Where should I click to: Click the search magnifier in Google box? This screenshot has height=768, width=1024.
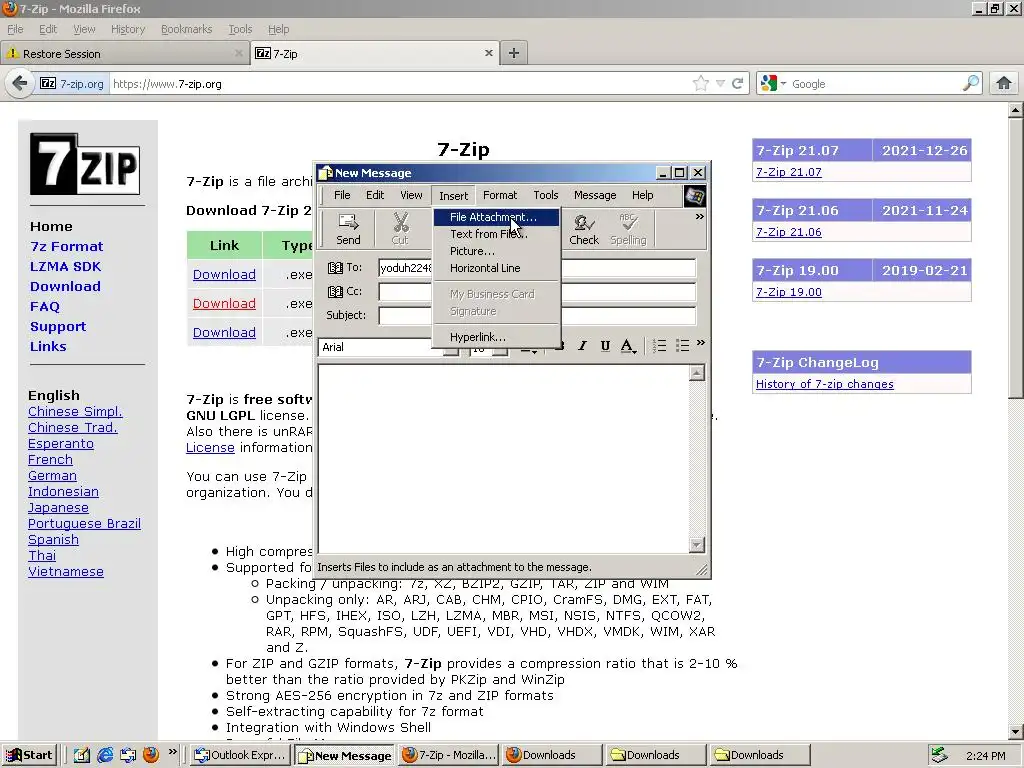tap(971, 84)
